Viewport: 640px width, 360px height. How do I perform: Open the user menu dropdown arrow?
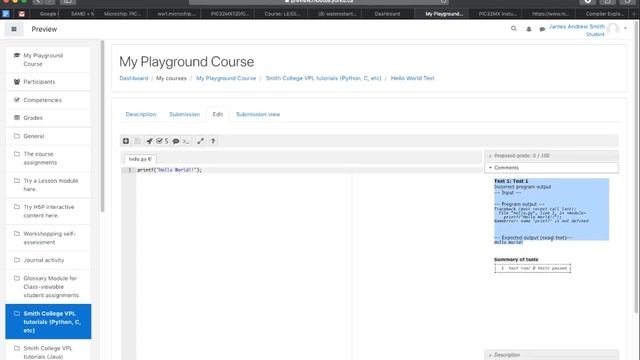click(x=625, y=29)
